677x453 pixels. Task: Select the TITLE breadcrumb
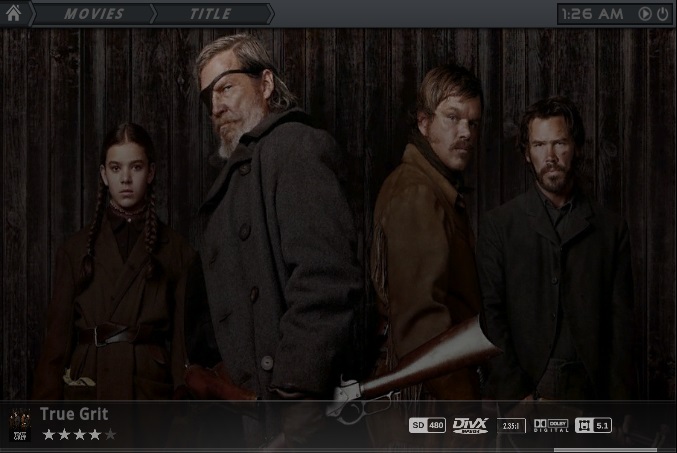(211, 14)
